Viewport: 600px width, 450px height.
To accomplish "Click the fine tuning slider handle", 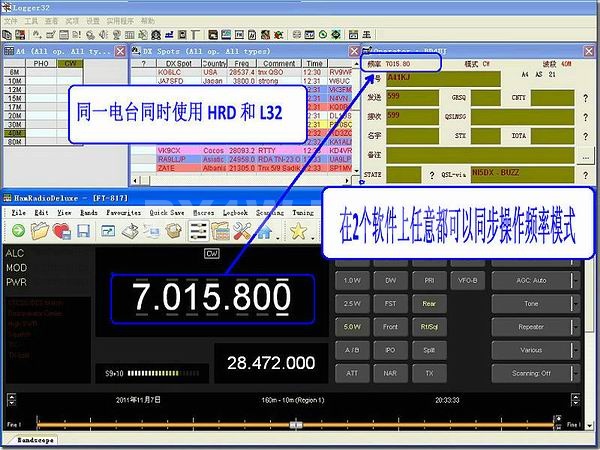I will [x=295, y=424].
